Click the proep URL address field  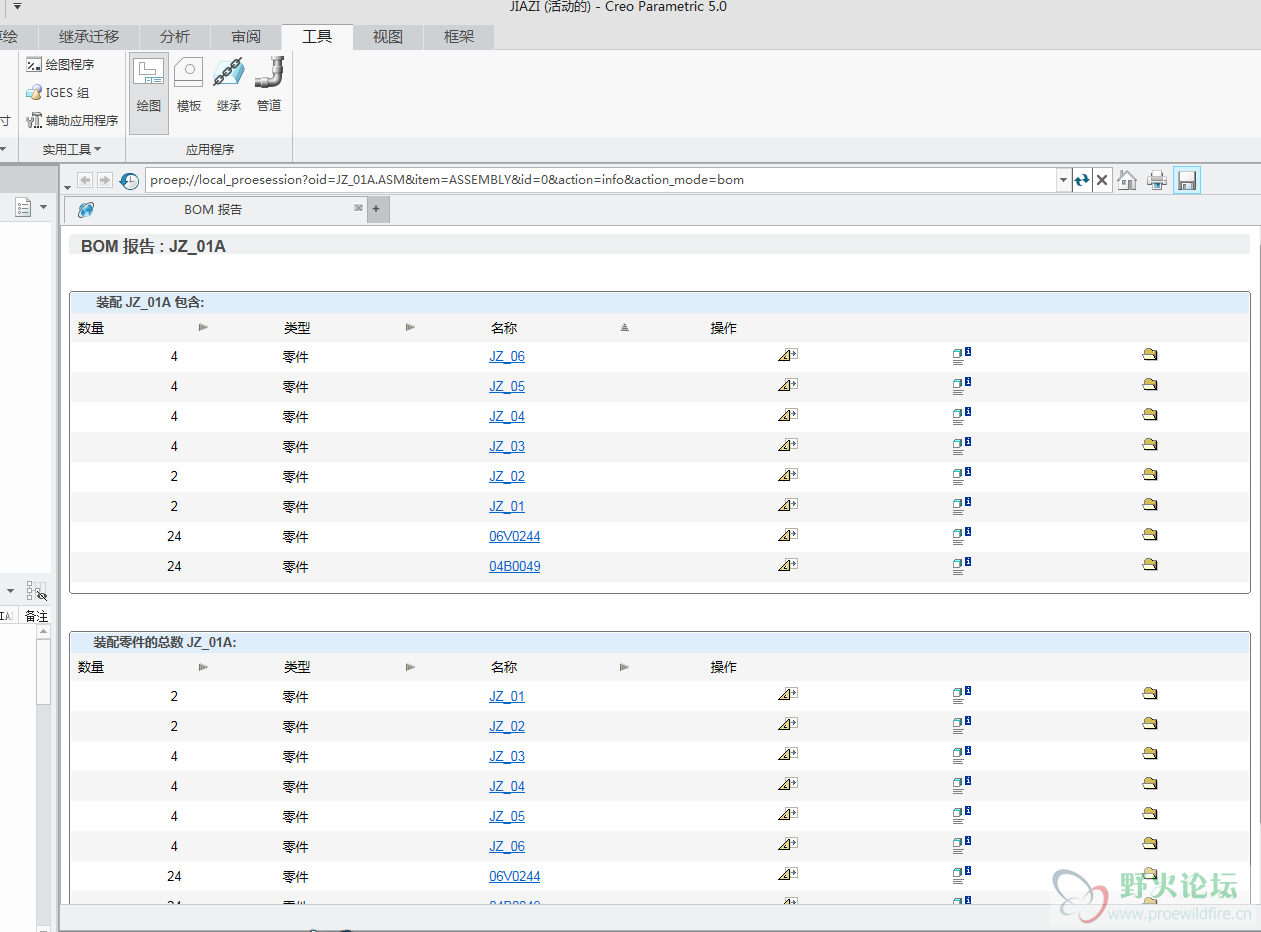pos(600,181)
